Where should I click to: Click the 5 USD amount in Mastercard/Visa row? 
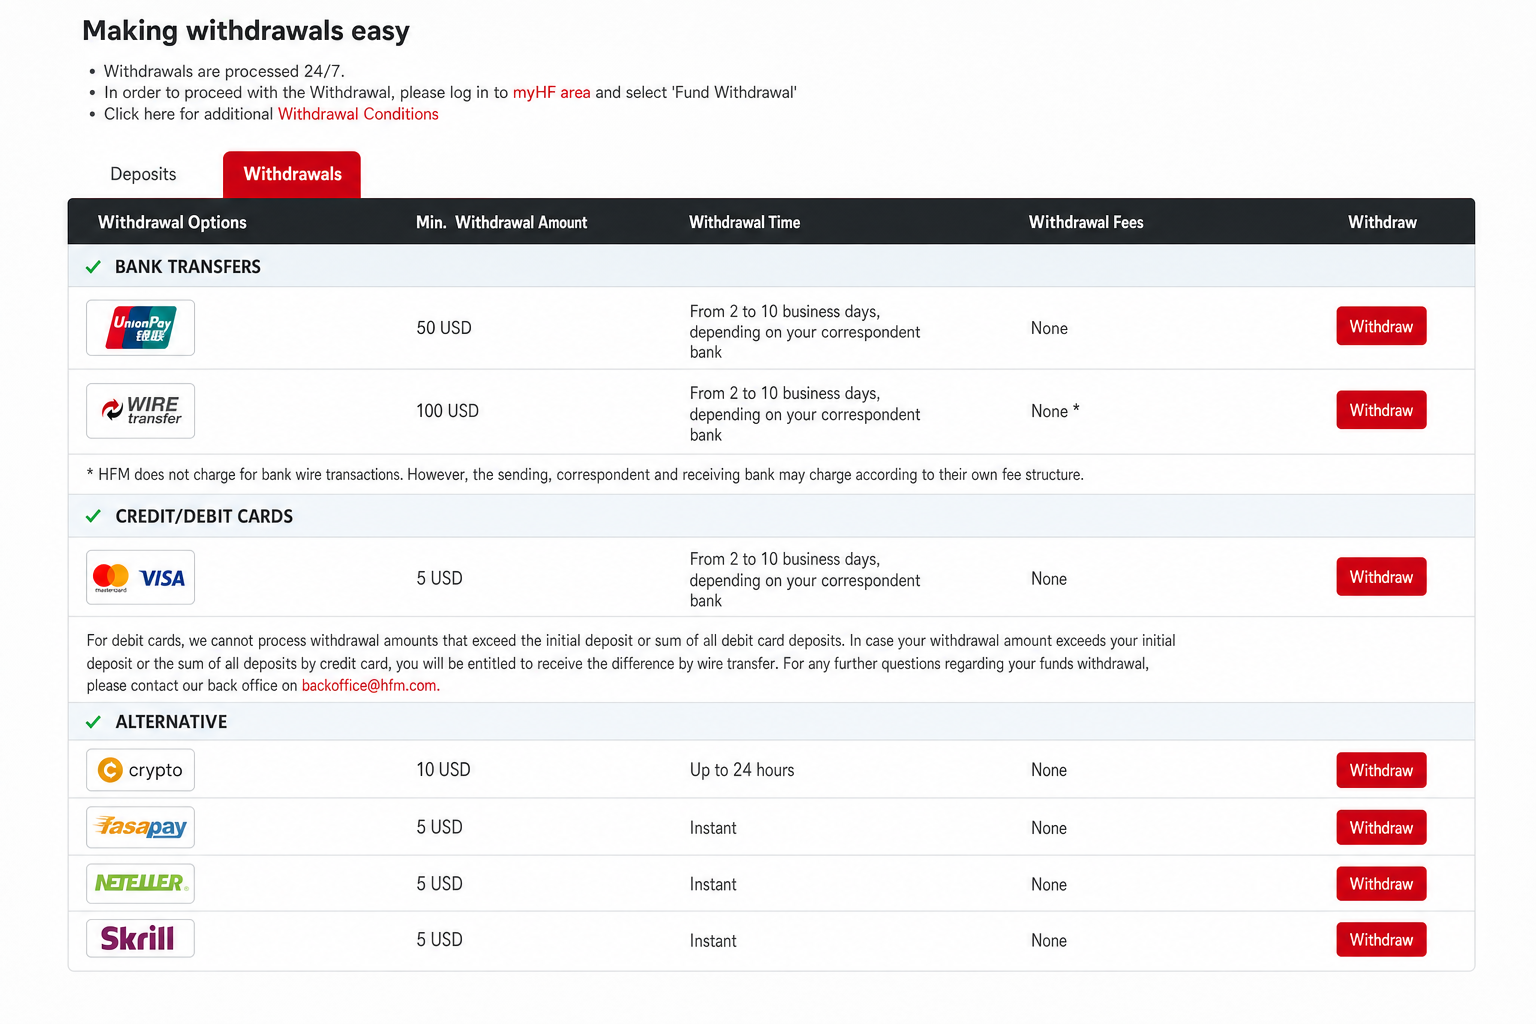coord(439,578)
